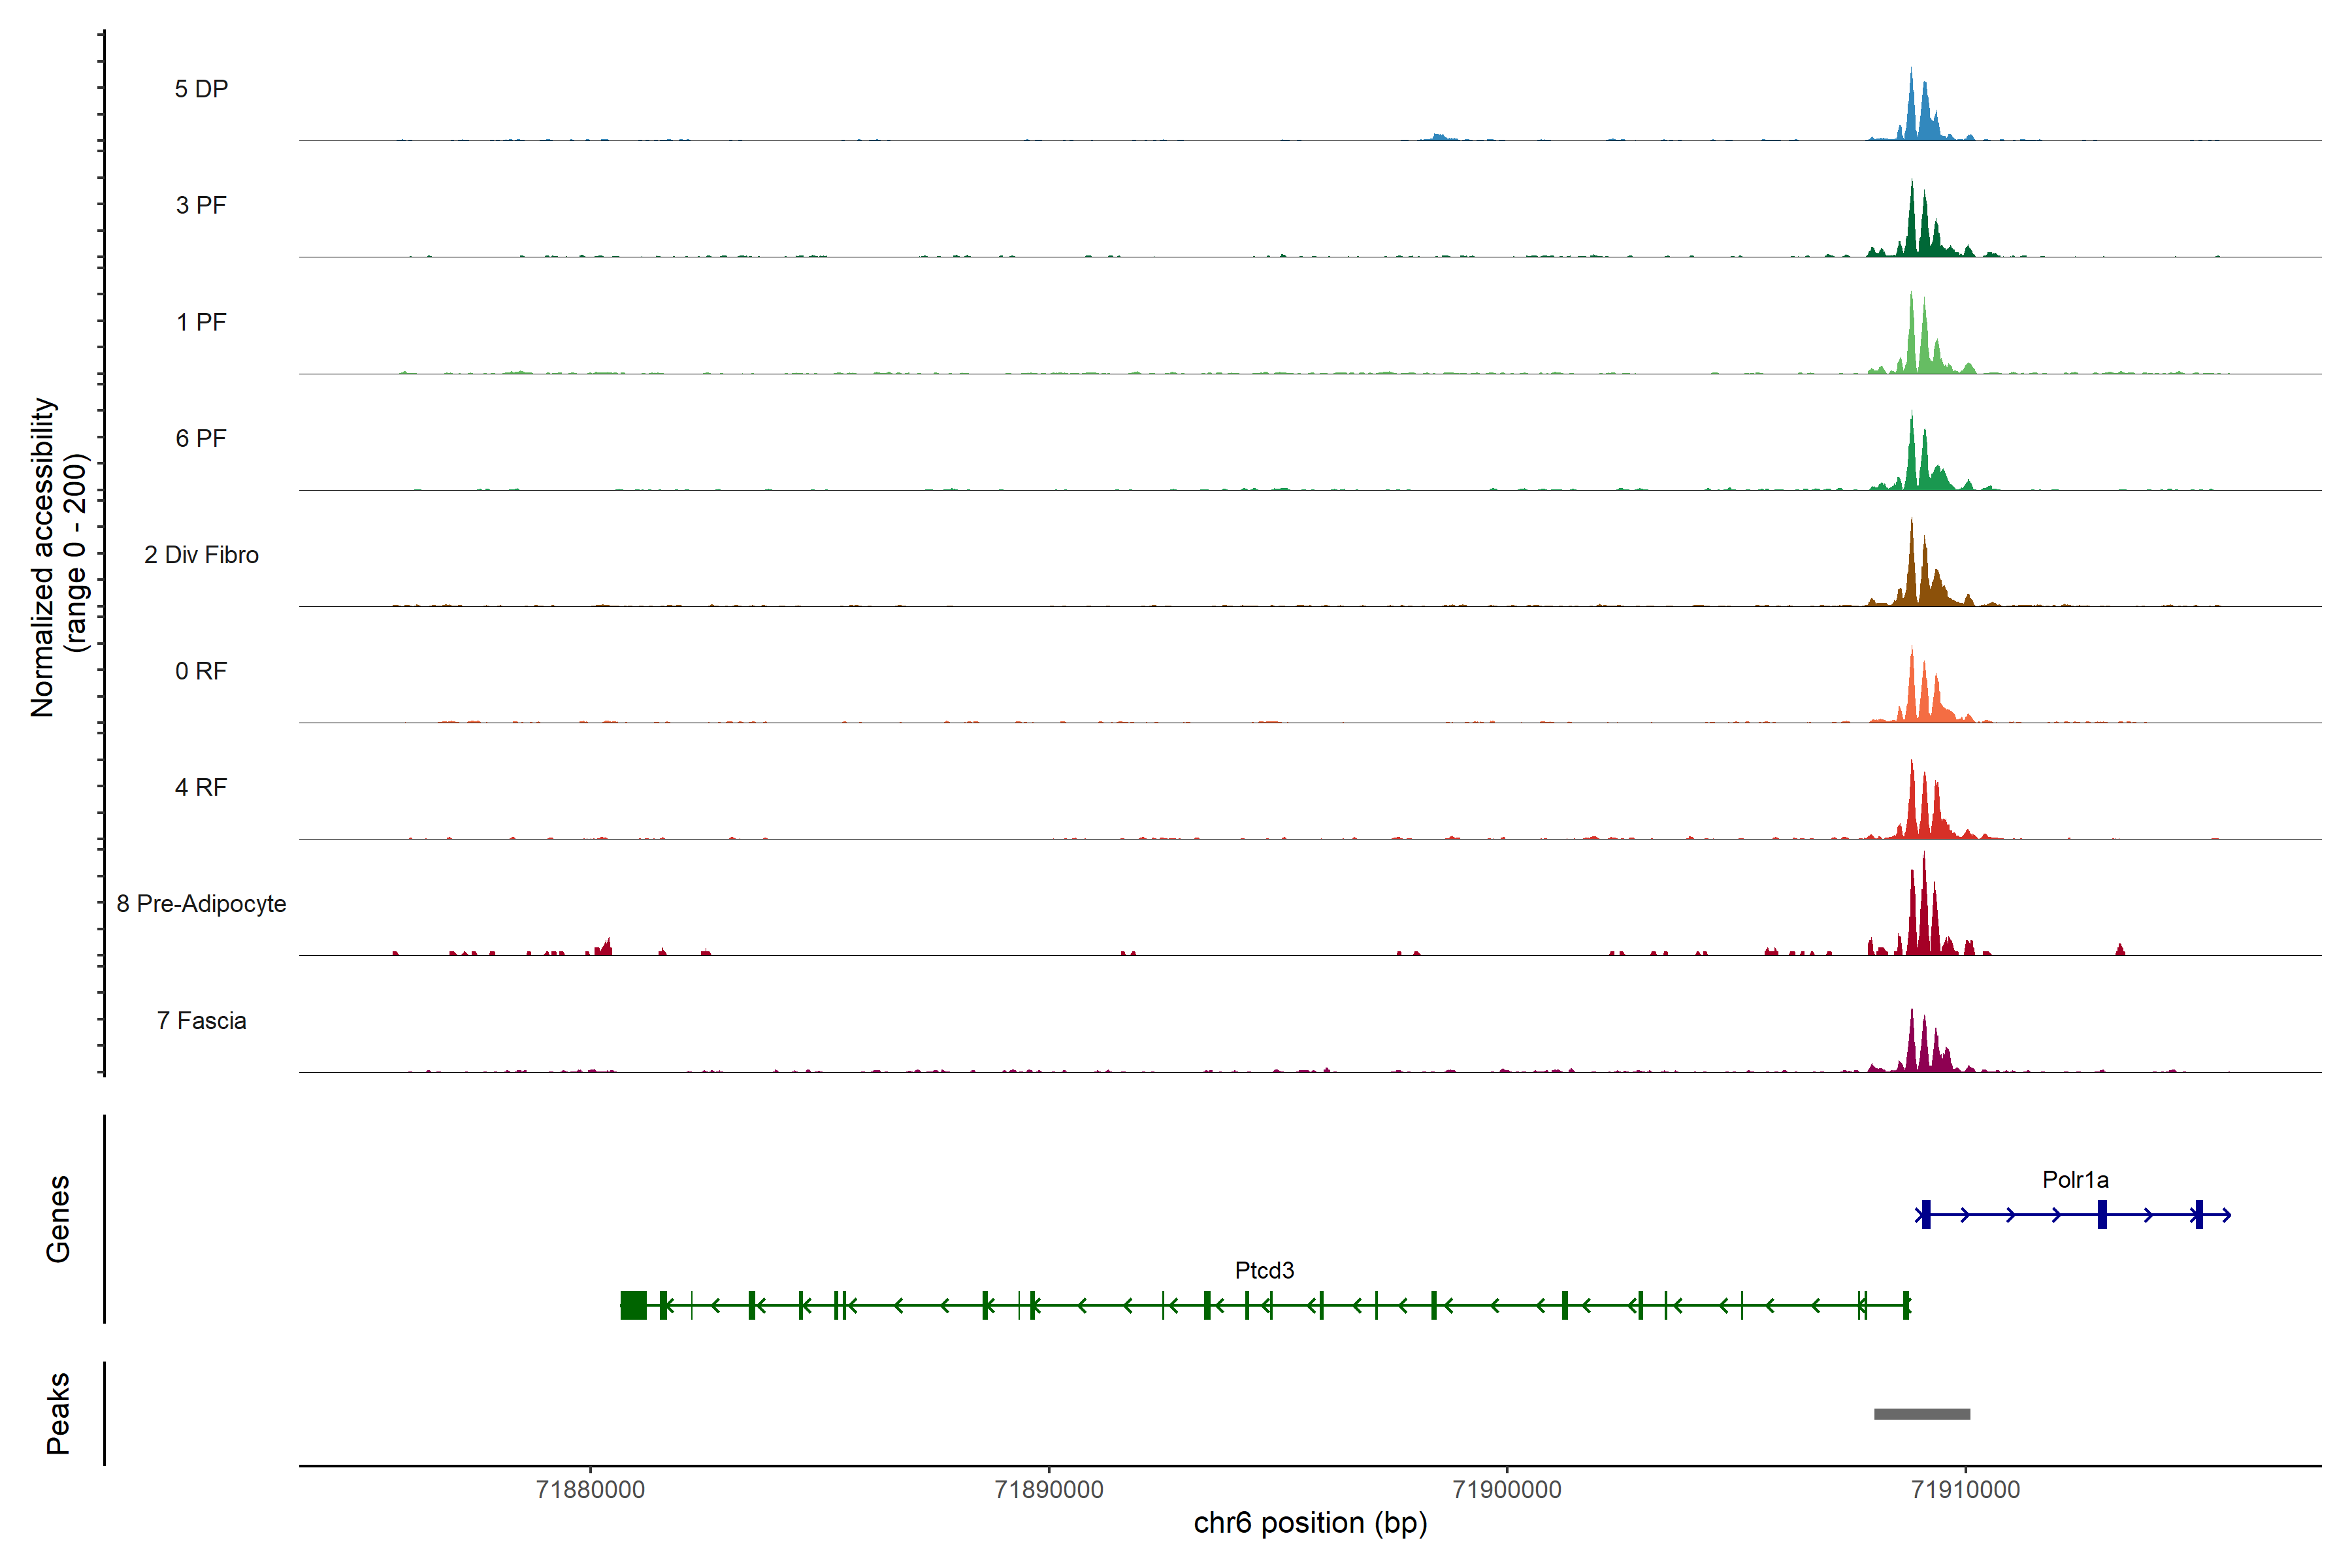2352x1568 pixels.
Task: Click the Polr1a gene name
Action: [2075, 1180]
